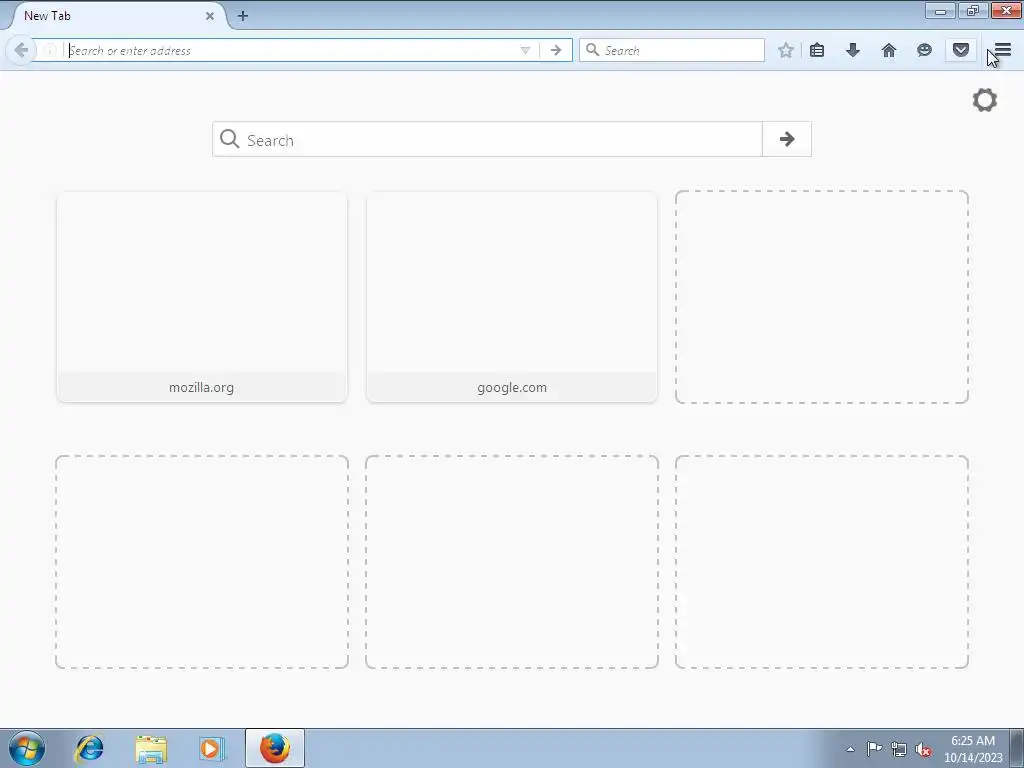Open the address bar history dropdown
Screen dimensions: 1024x768
click(525, 50)
